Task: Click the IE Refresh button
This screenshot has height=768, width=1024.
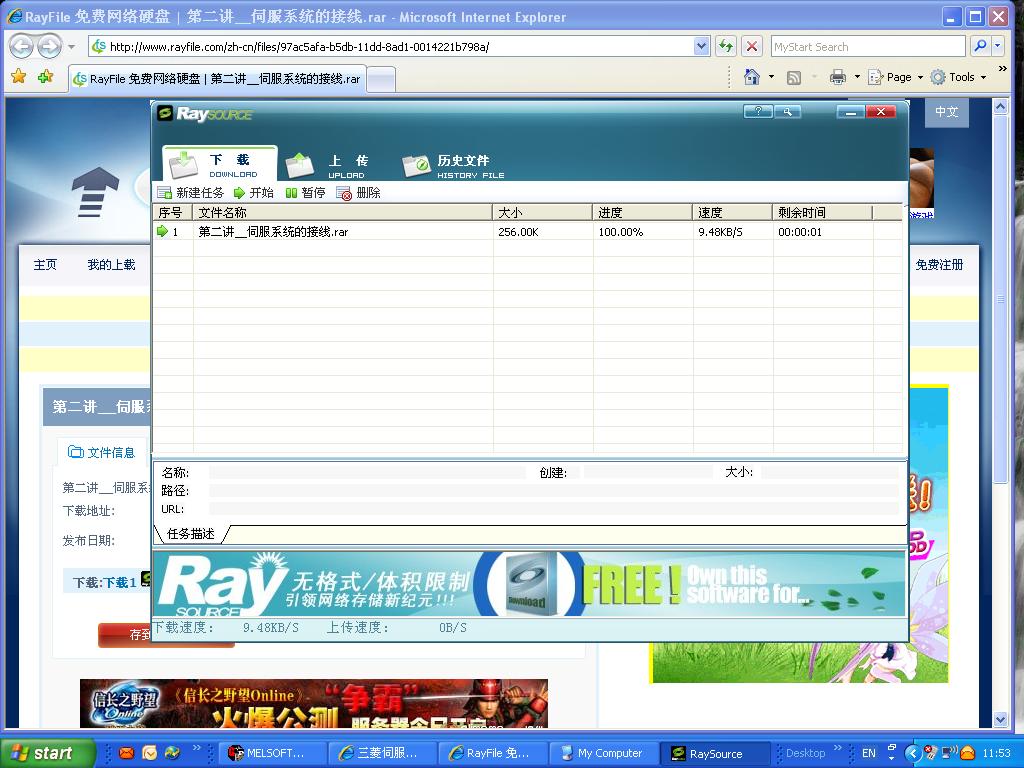Action: pos(725,47)
